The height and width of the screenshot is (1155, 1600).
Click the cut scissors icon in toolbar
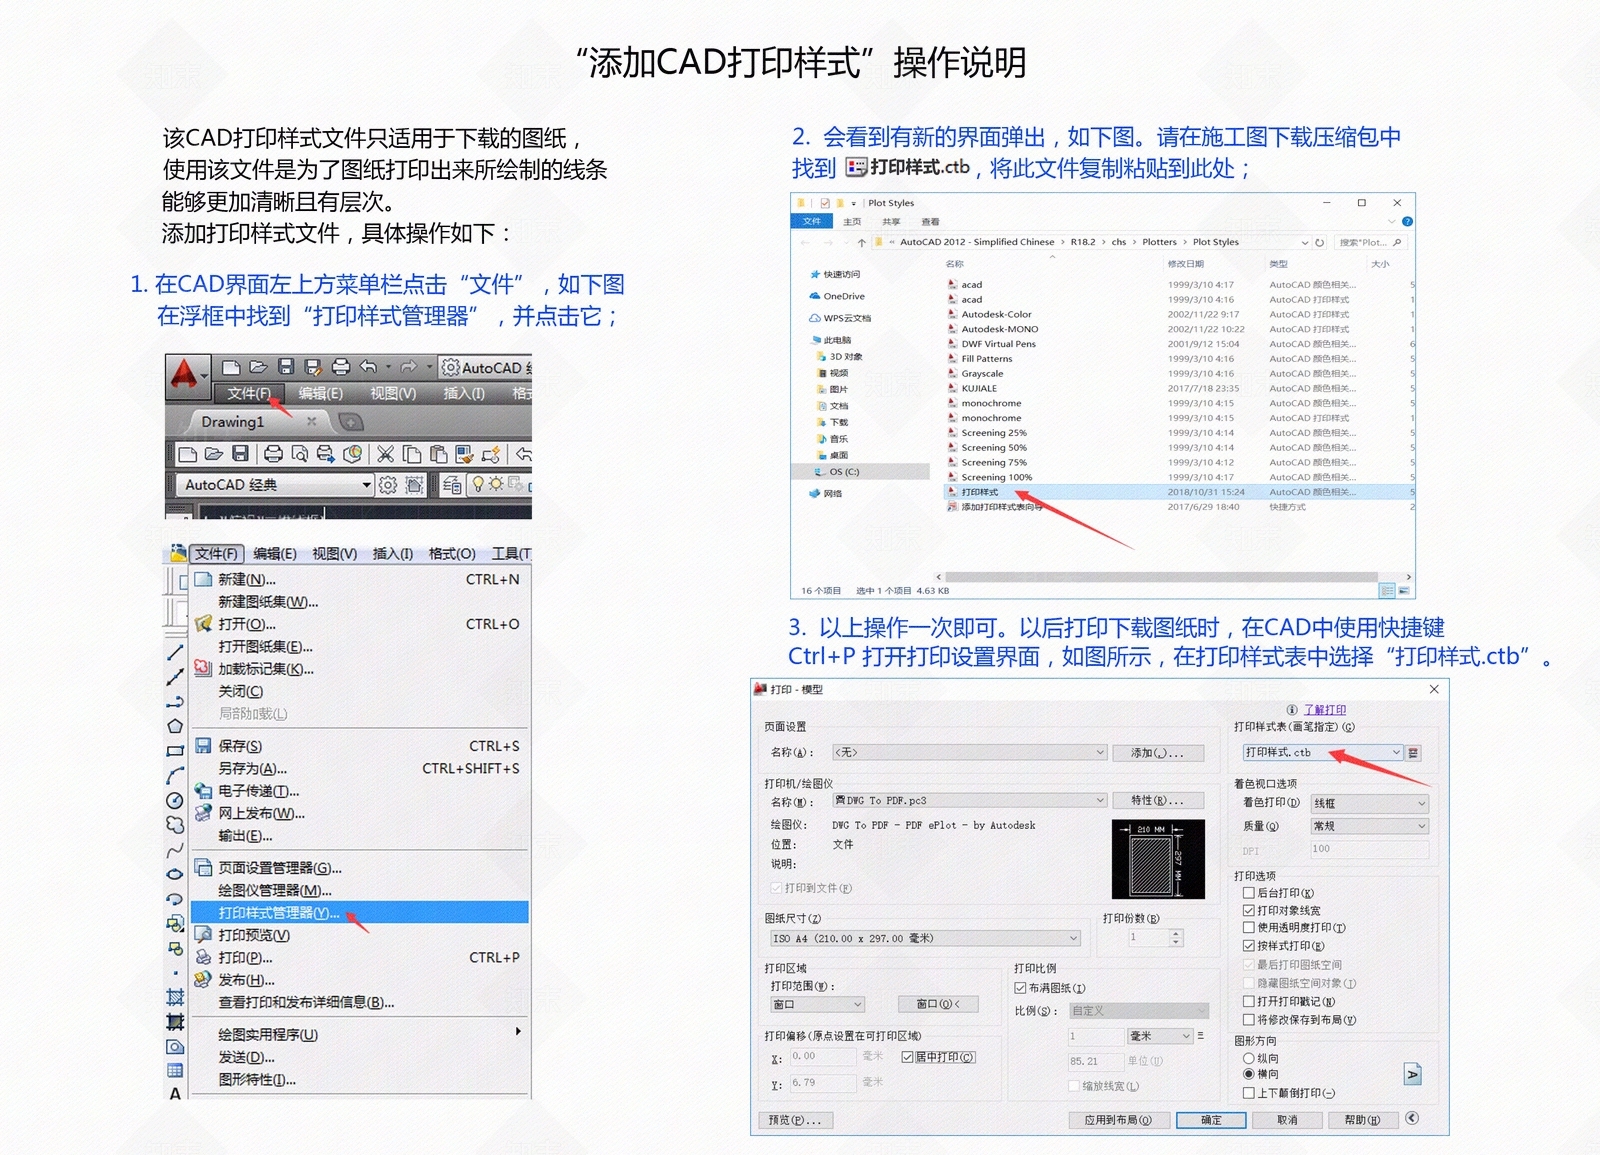[x=385, y=454]
